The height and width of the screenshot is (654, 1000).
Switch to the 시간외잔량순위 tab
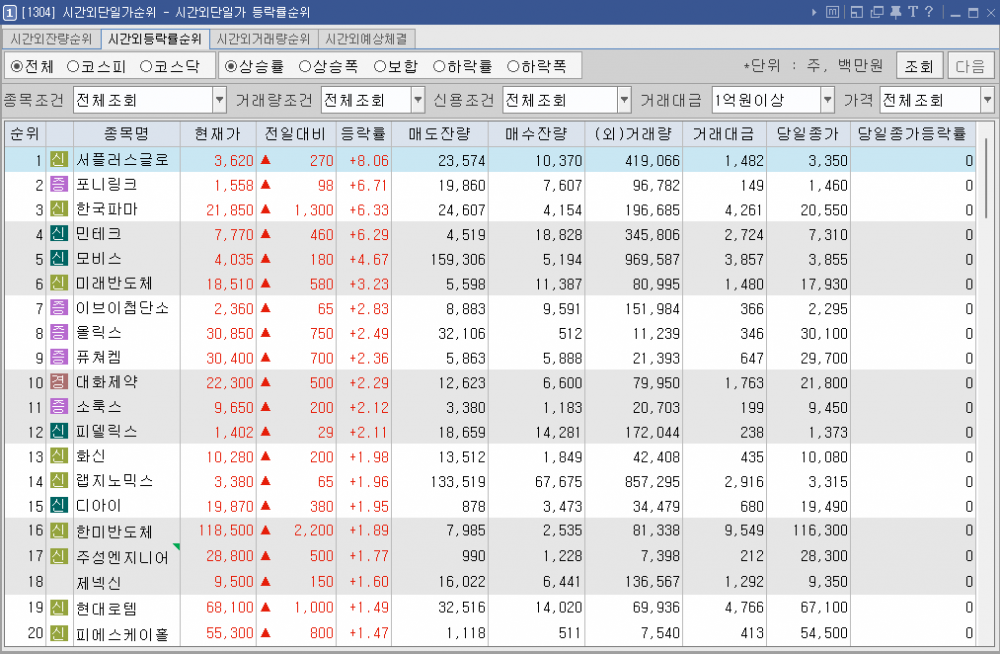[51, 39]
